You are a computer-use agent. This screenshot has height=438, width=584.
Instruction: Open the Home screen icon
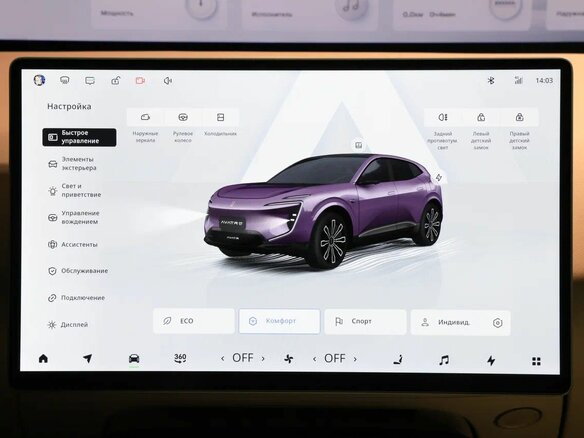[x=43, y=358]
